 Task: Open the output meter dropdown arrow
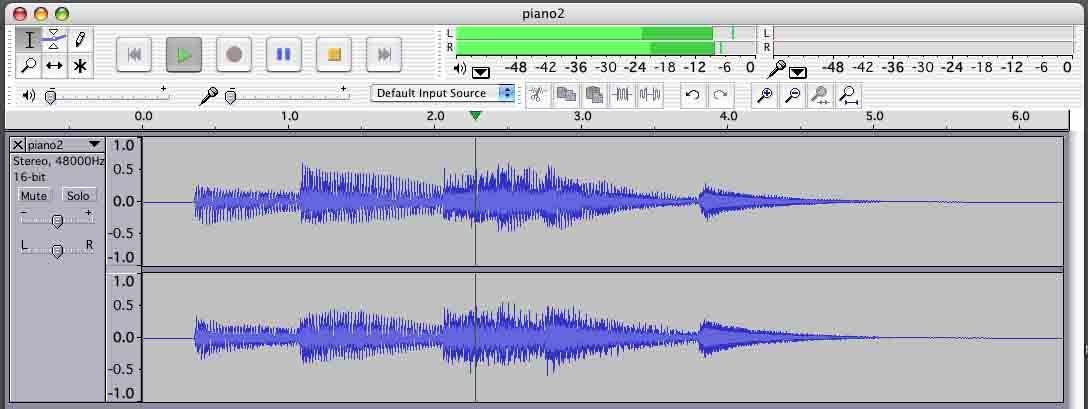(x=481, y=72)
